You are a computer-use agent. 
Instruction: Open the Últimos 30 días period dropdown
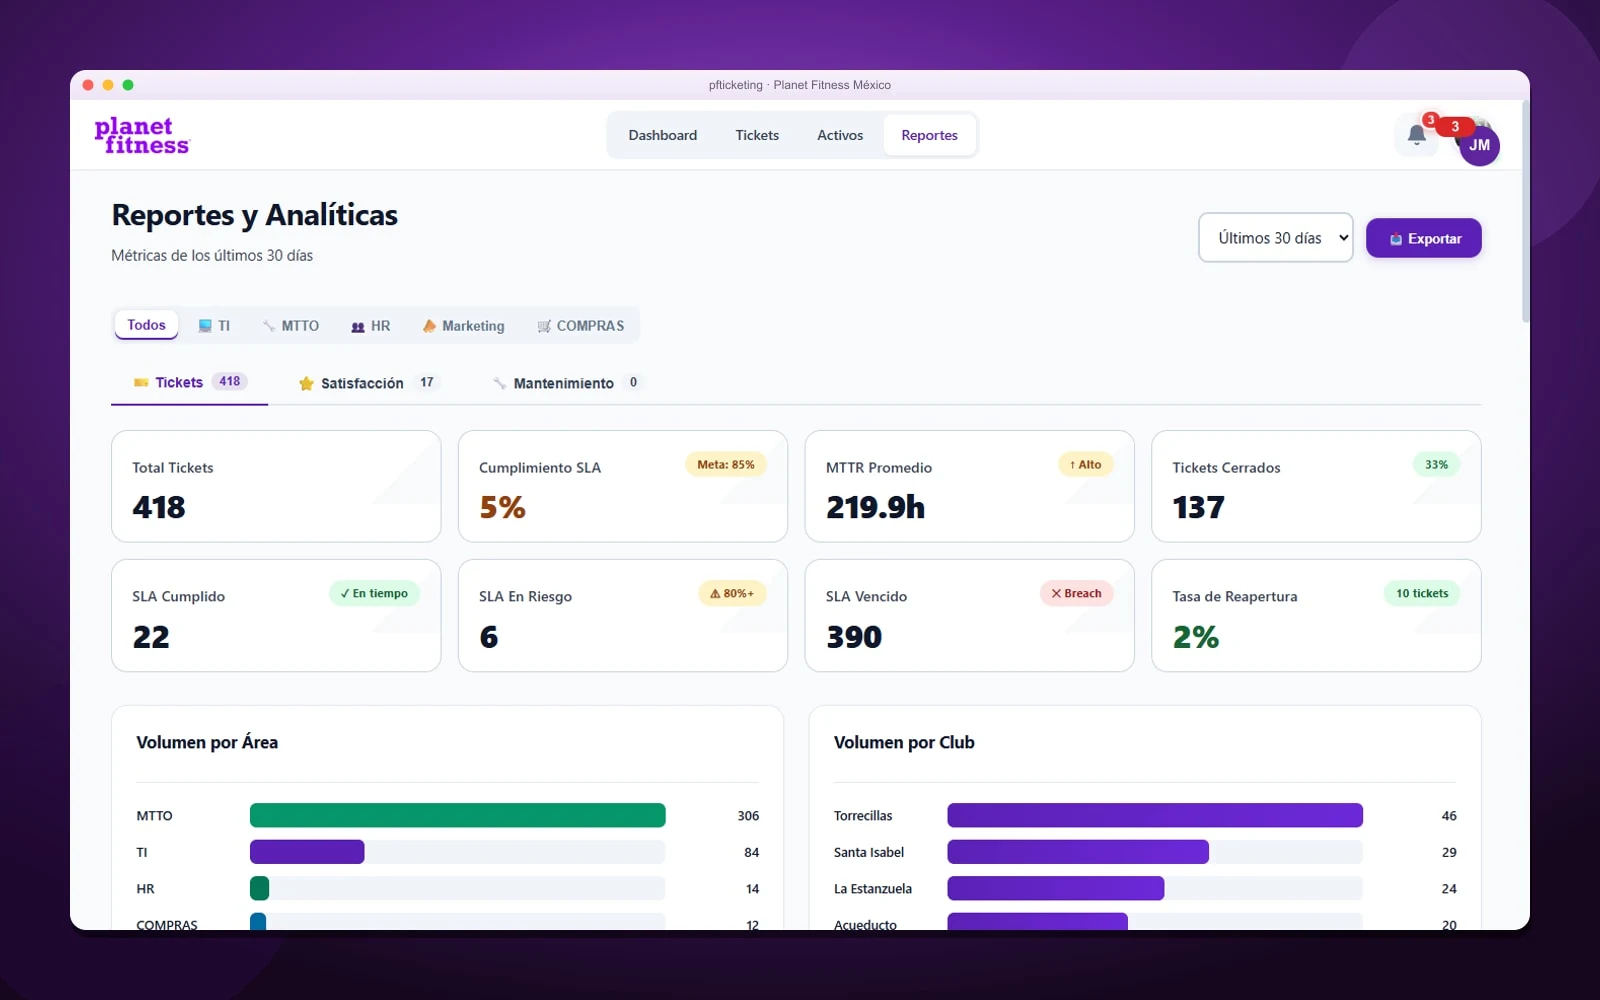[1276, 238]
